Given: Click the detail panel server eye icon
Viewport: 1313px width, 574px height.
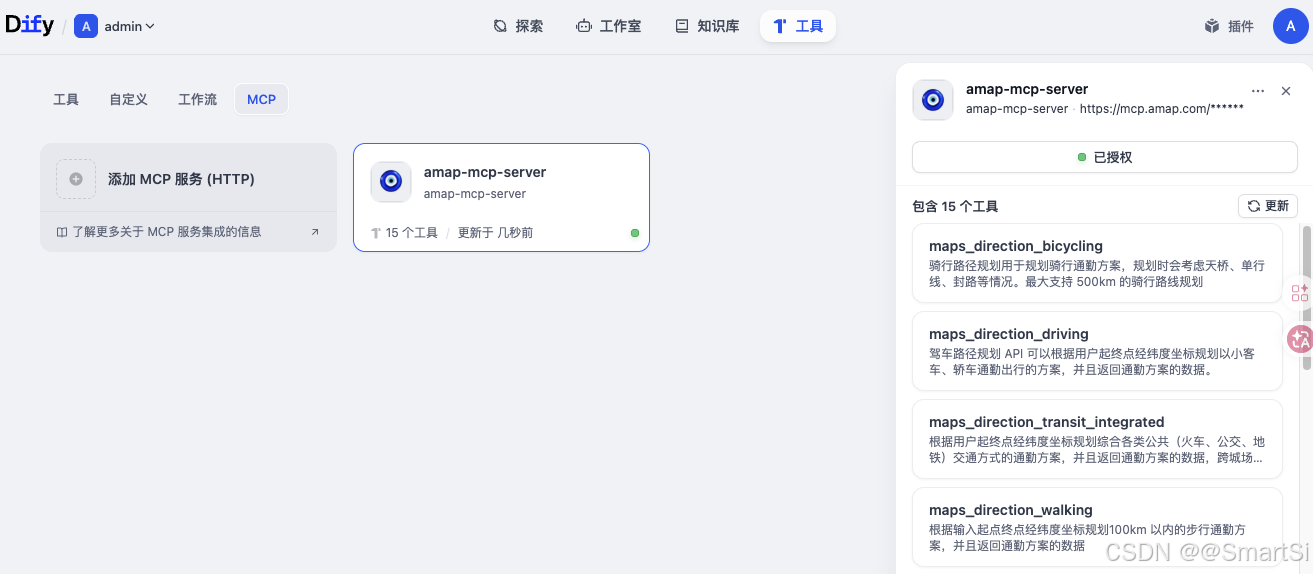Looking at the screenshot, I should 933,100.
